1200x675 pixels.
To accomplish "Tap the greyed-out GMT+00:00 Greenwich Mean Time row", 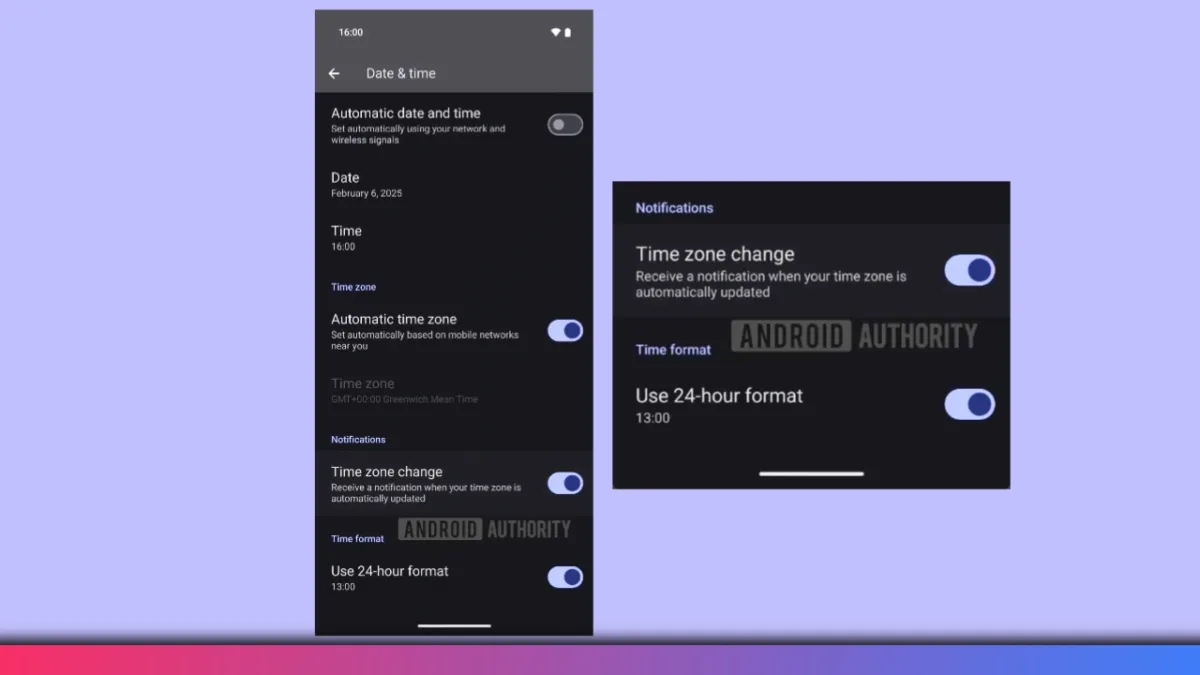I will point(404,390).
